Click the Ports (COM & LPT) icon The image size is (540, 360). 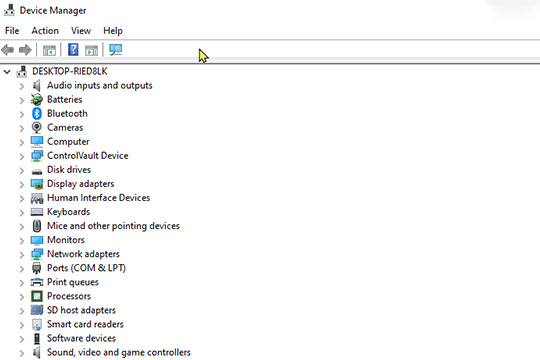pos(37,268)
